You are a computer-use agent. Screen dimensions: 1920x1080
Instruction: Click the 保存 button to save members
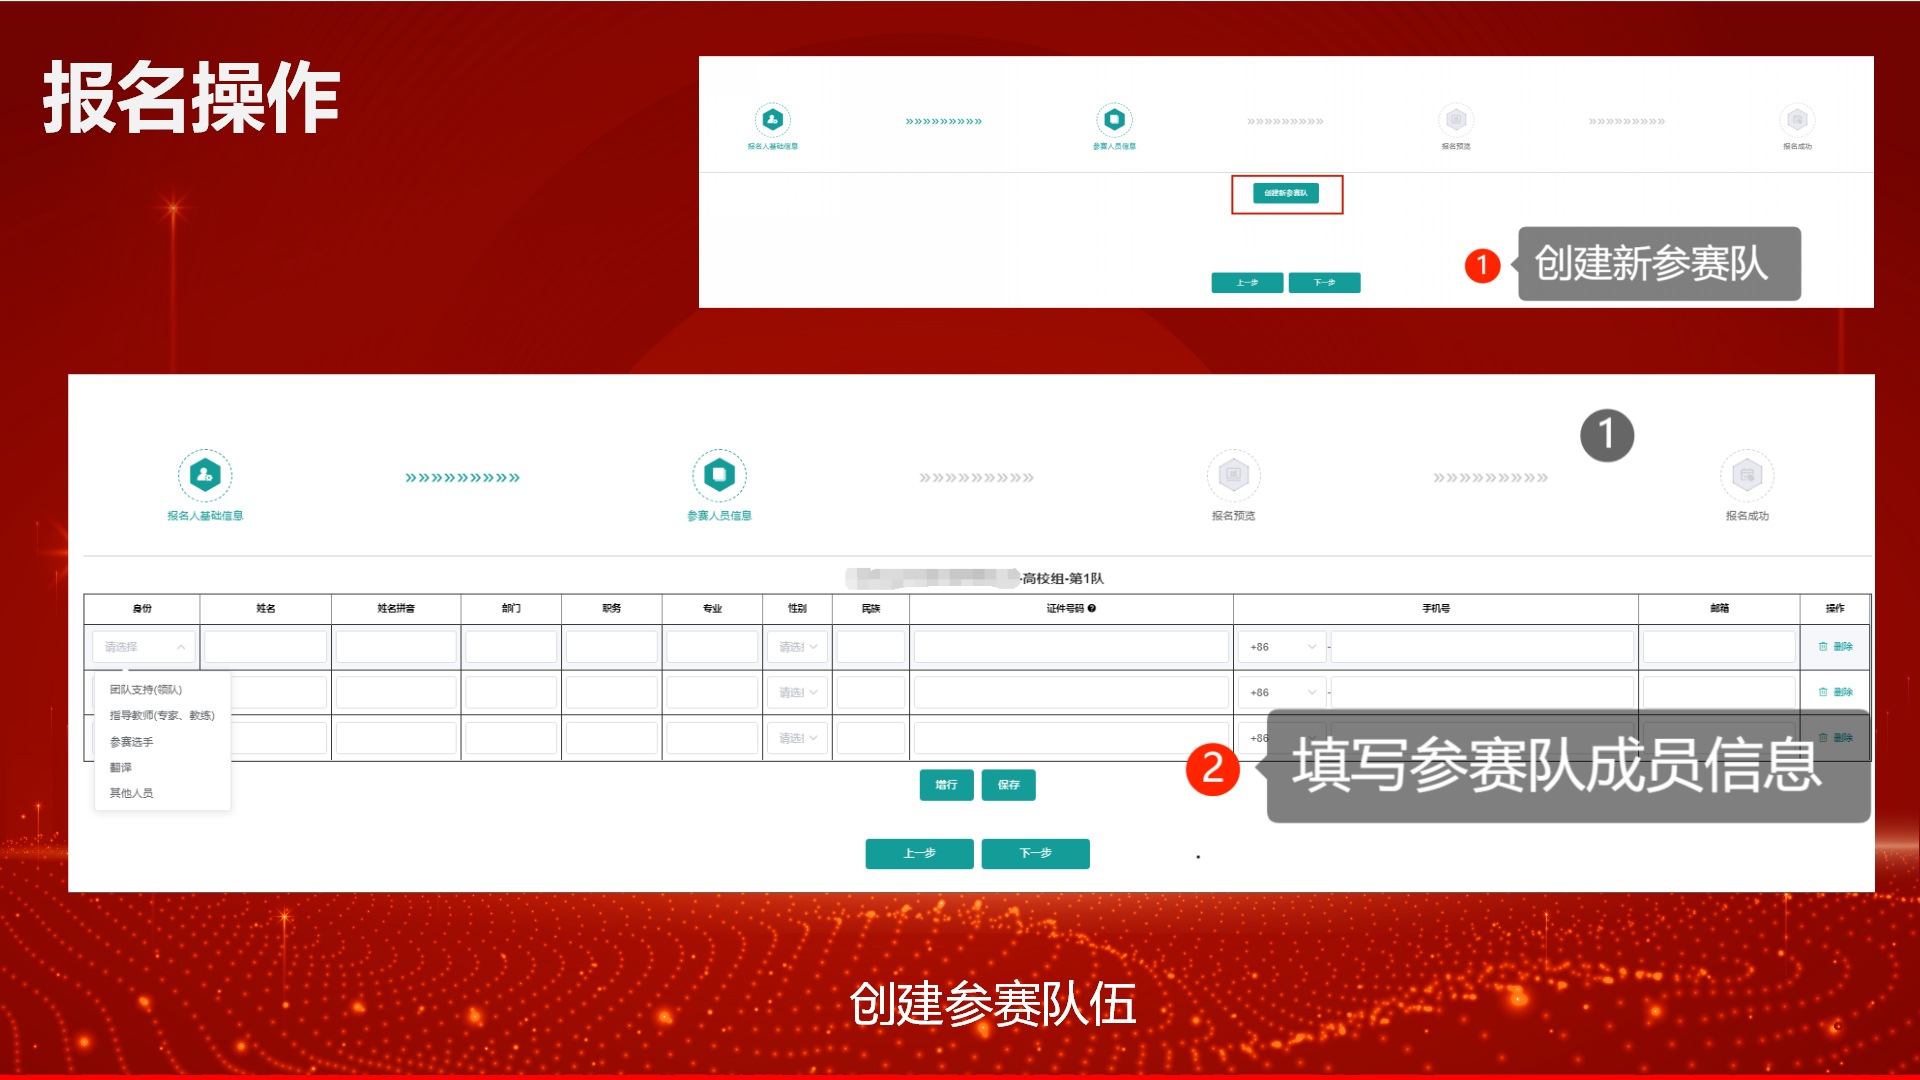(1008, 785)
